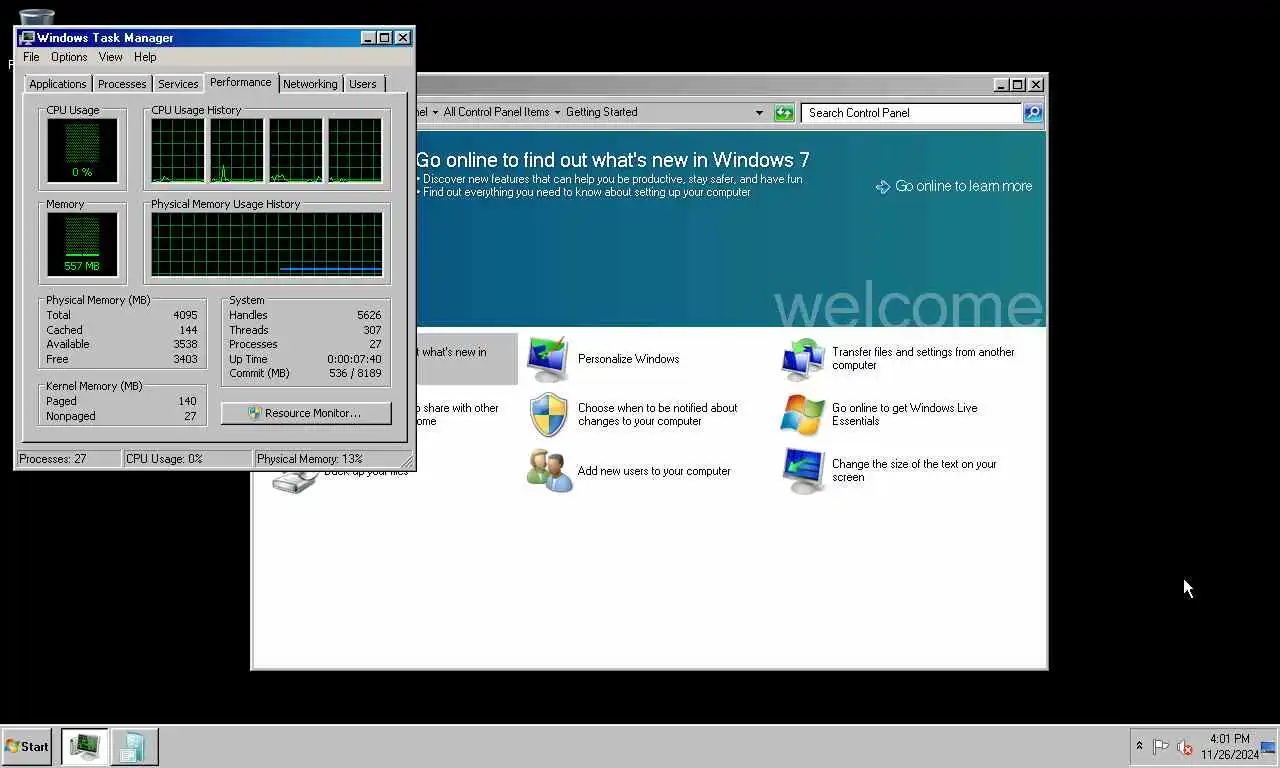The image size is (1280, 768).
Task: Click the Transfer files and settings icon
Action: (x=803, y=359)
